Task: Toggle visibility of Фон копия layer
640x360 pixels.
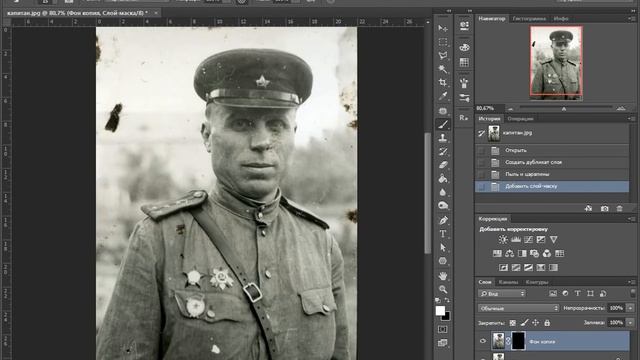Action: (483, 341)
